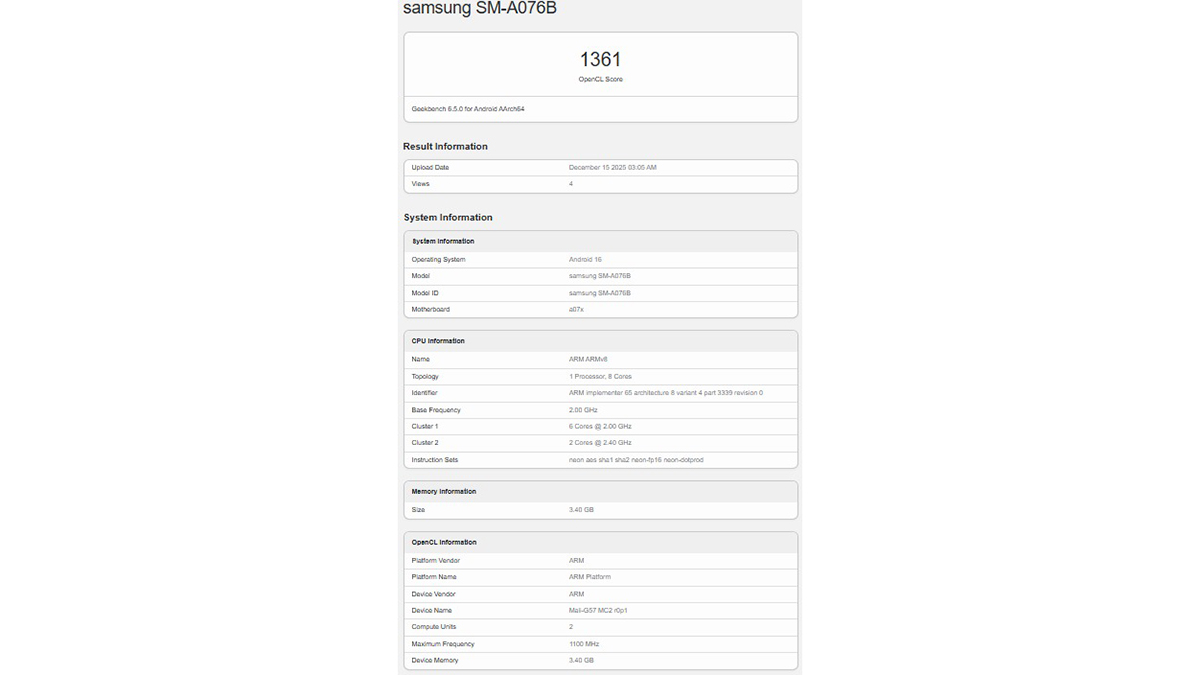The height and width of the screenshot is (675, 1200).
Task: Click the Model entry samsung SM-A076B
Action: pyautogui.click(x=600, y=275)
